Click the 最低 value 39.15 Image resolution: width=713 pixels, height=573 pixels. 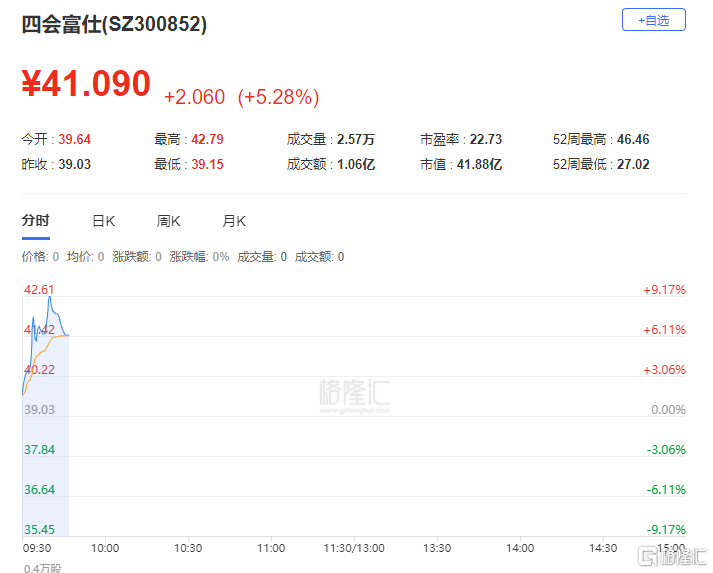point(207,164)
